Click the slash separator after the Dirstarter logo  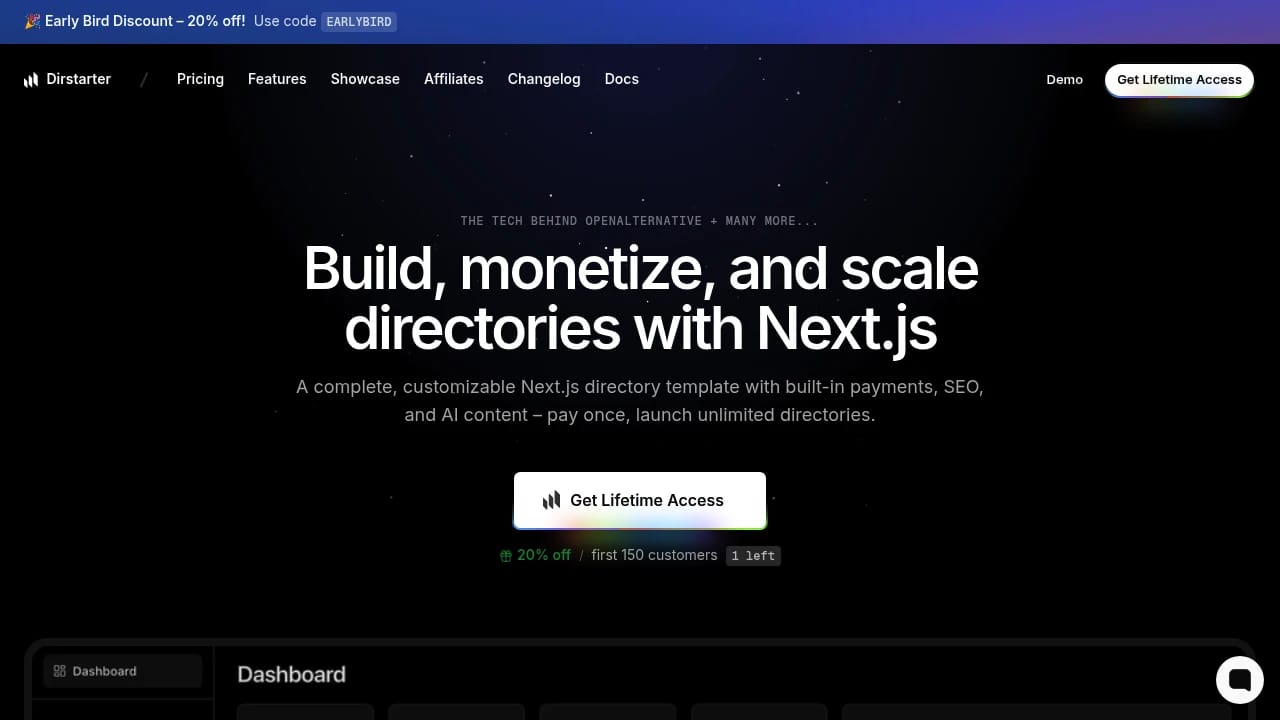(143, 79)
